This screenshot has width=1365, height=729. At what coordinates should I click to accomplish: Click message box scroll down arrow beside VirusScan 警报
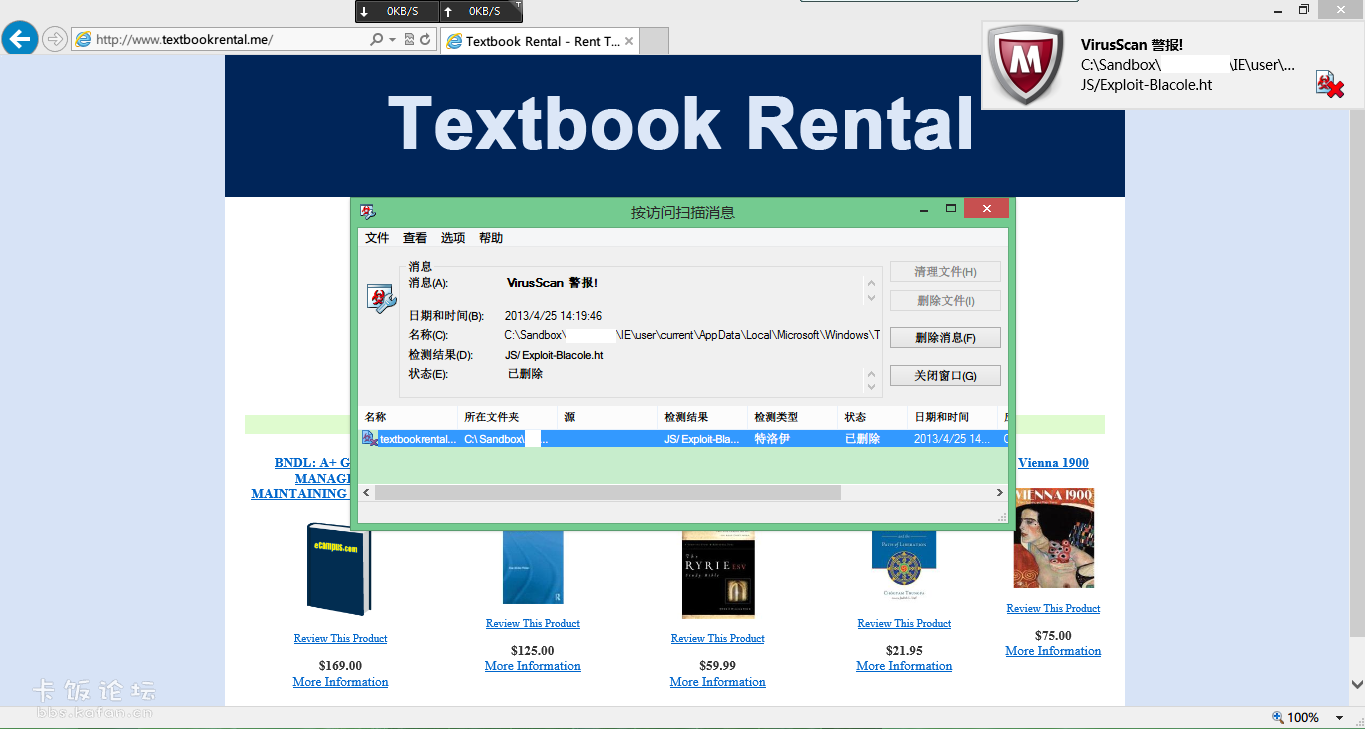coord(871,298)
